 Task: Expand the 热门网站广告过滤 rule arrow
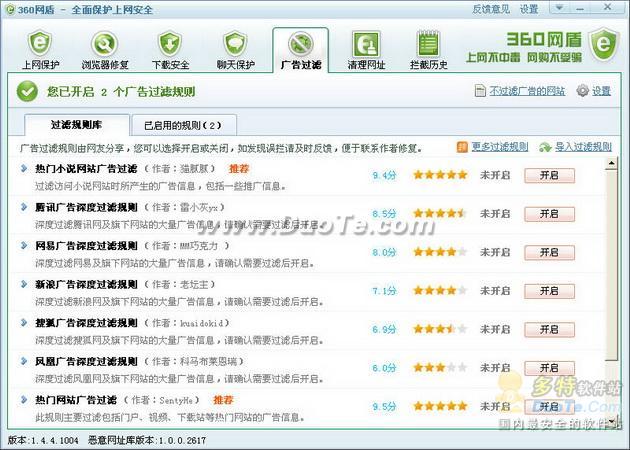(x=24, y=399)
